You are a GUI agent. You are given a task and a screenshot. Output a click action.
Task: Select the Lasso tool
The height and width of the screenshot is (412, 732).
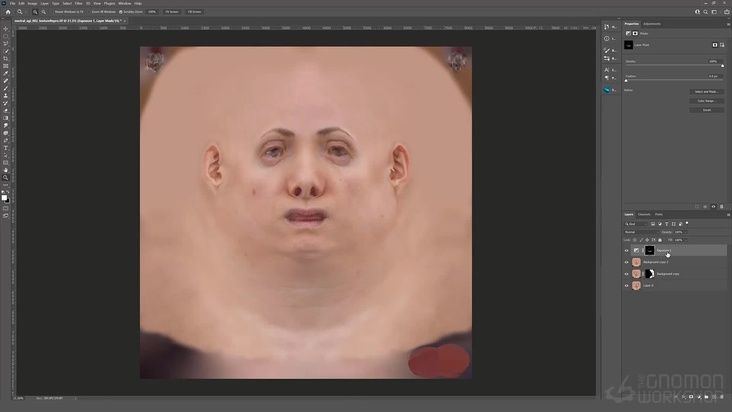click(6, 43)
